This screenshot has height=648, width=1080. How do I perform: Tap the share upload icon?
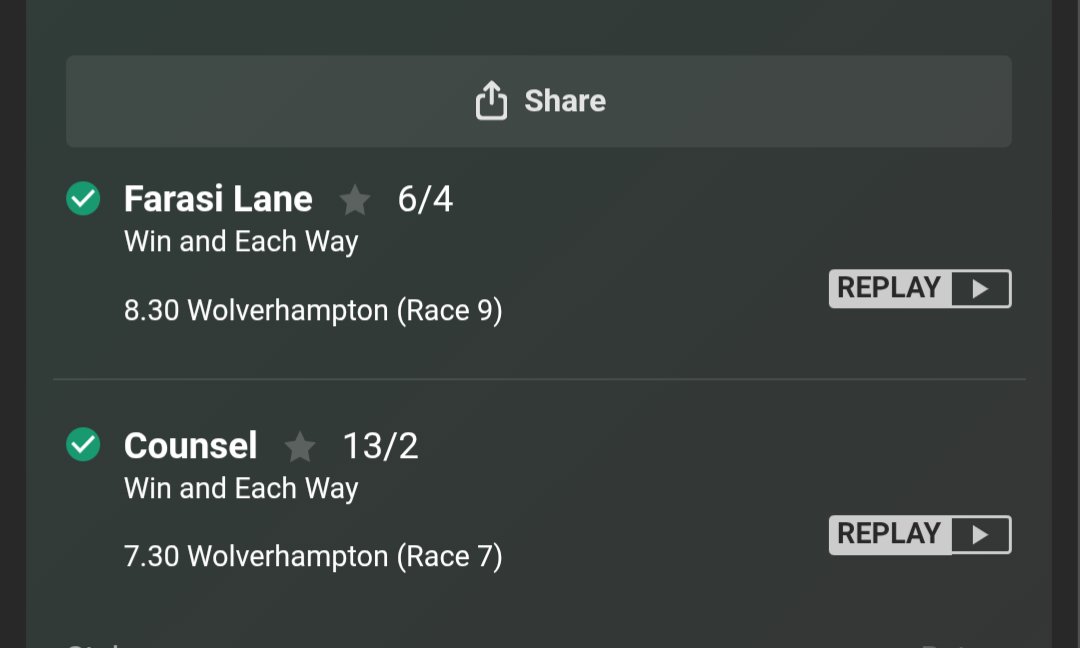[x=491, y=101]
